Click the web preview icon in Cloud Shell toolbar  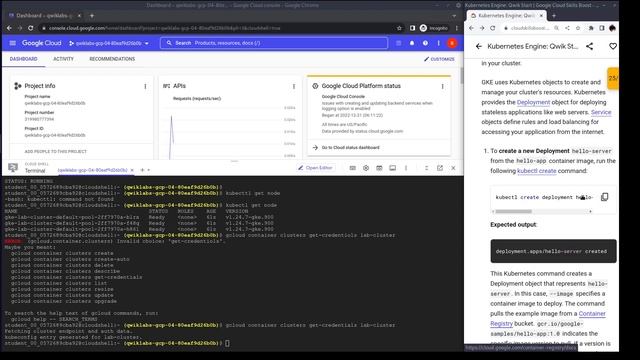pos(379,168)
